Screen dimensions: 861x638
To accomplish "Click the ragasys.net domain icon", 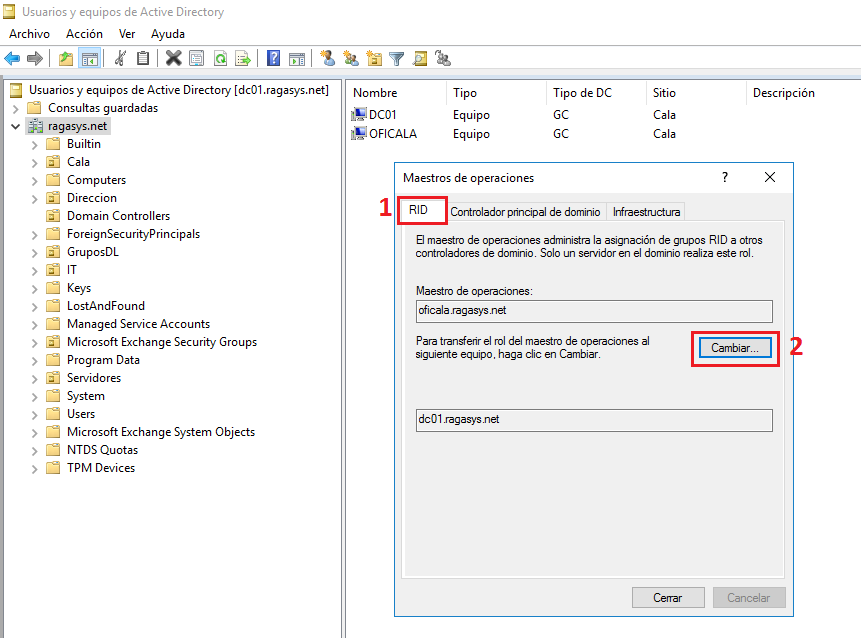I will click(x=36, y=126).
